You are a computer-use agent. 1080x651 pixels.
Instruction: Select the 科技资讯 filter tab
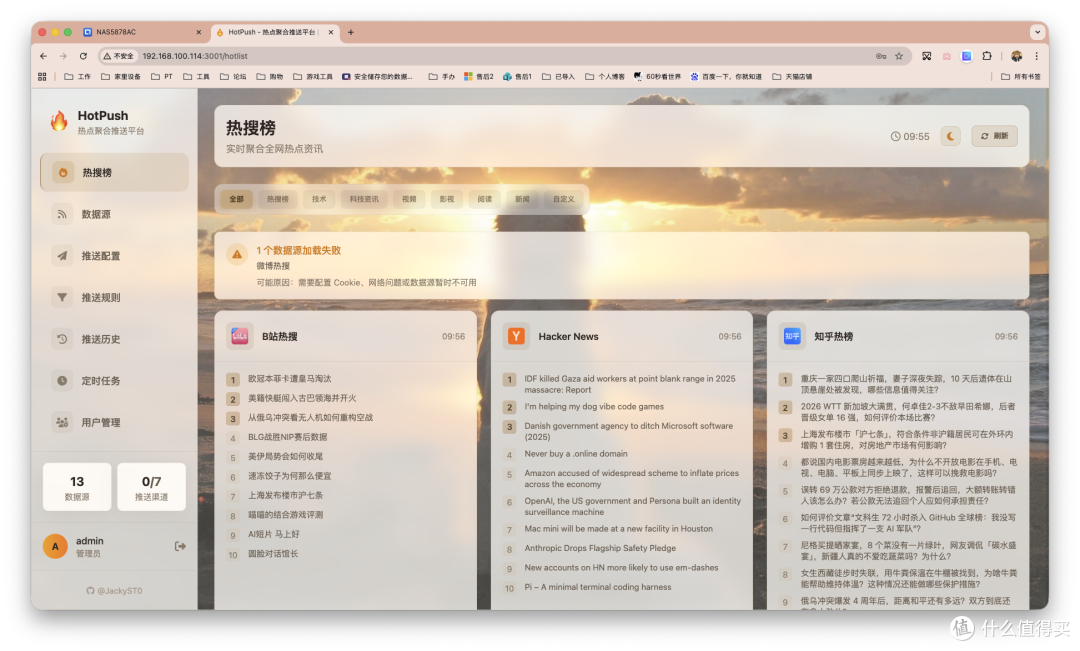click(x=364, y=199)
